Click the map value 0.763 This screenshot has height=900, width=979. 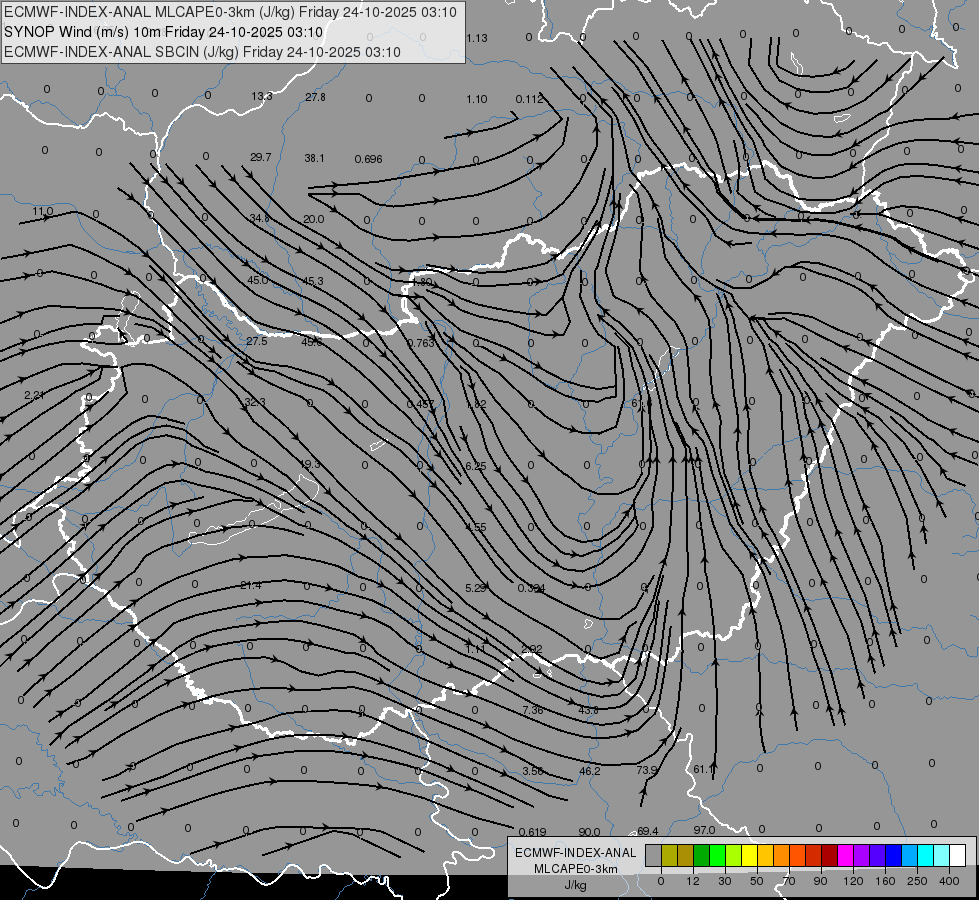point(420,343)
